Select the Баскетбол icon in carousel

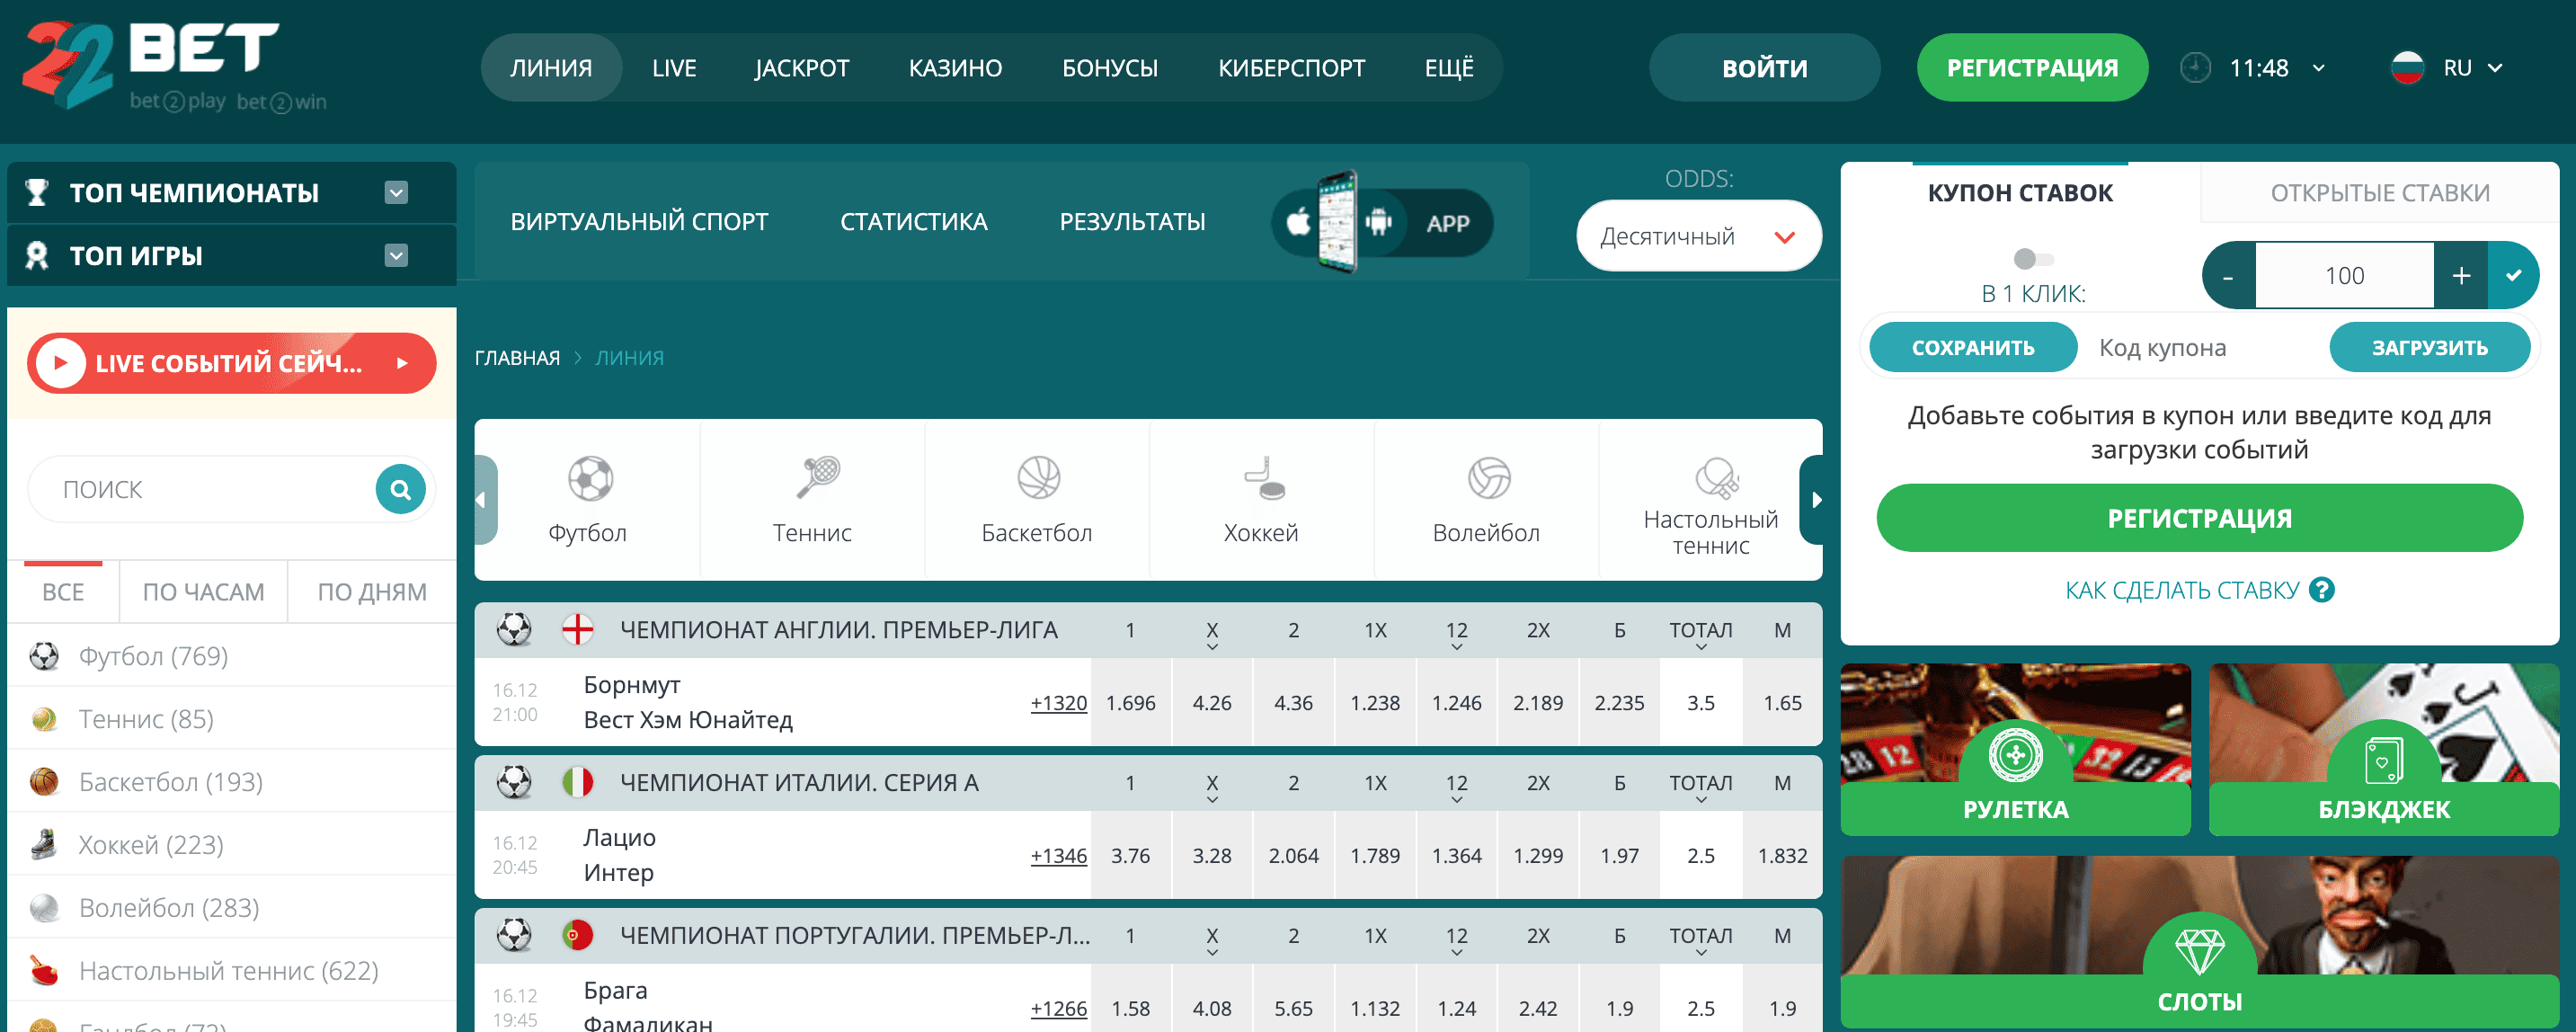click(x=1038, y=477)
